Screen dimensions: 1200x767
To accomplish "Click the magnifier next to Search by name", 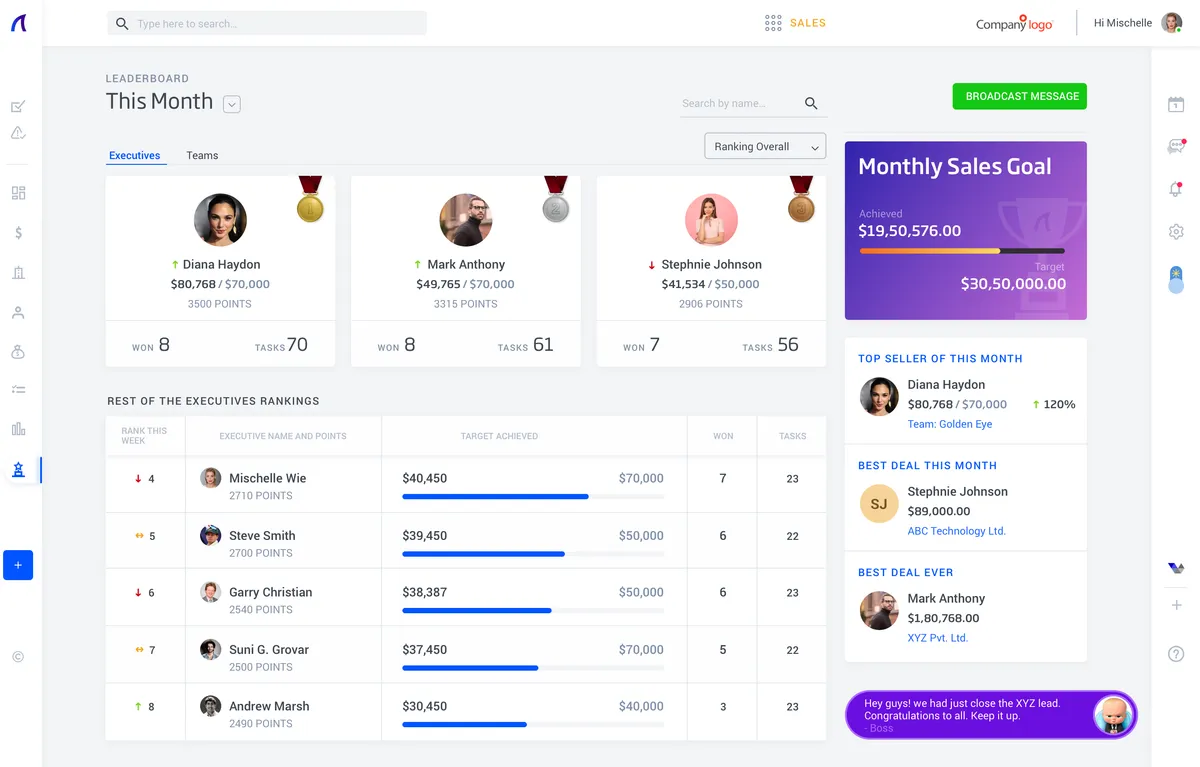I will point(811,103).
